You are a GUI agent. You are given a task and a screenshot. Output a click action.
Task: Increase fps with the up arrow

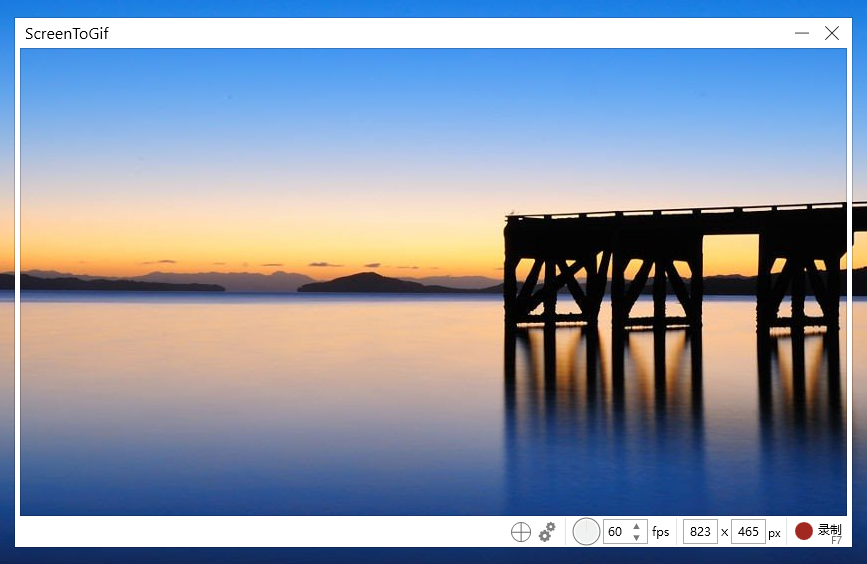(636, 526)
